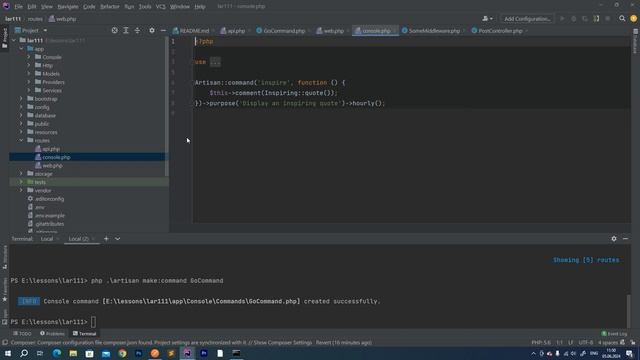
Task: Click Add Configuration button
Action: click(x=527, y=19)
